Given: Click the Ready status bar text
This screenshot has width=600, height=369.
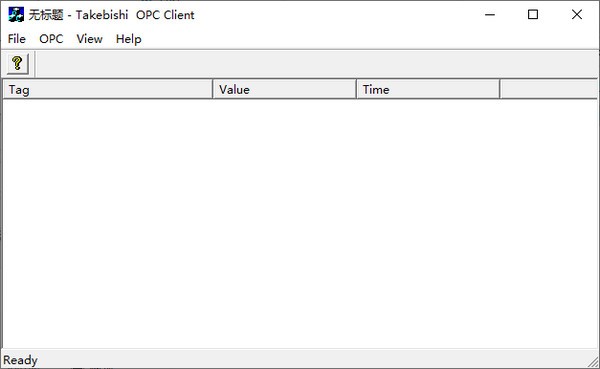Looking at the screenshot, I should pos(20,360).
